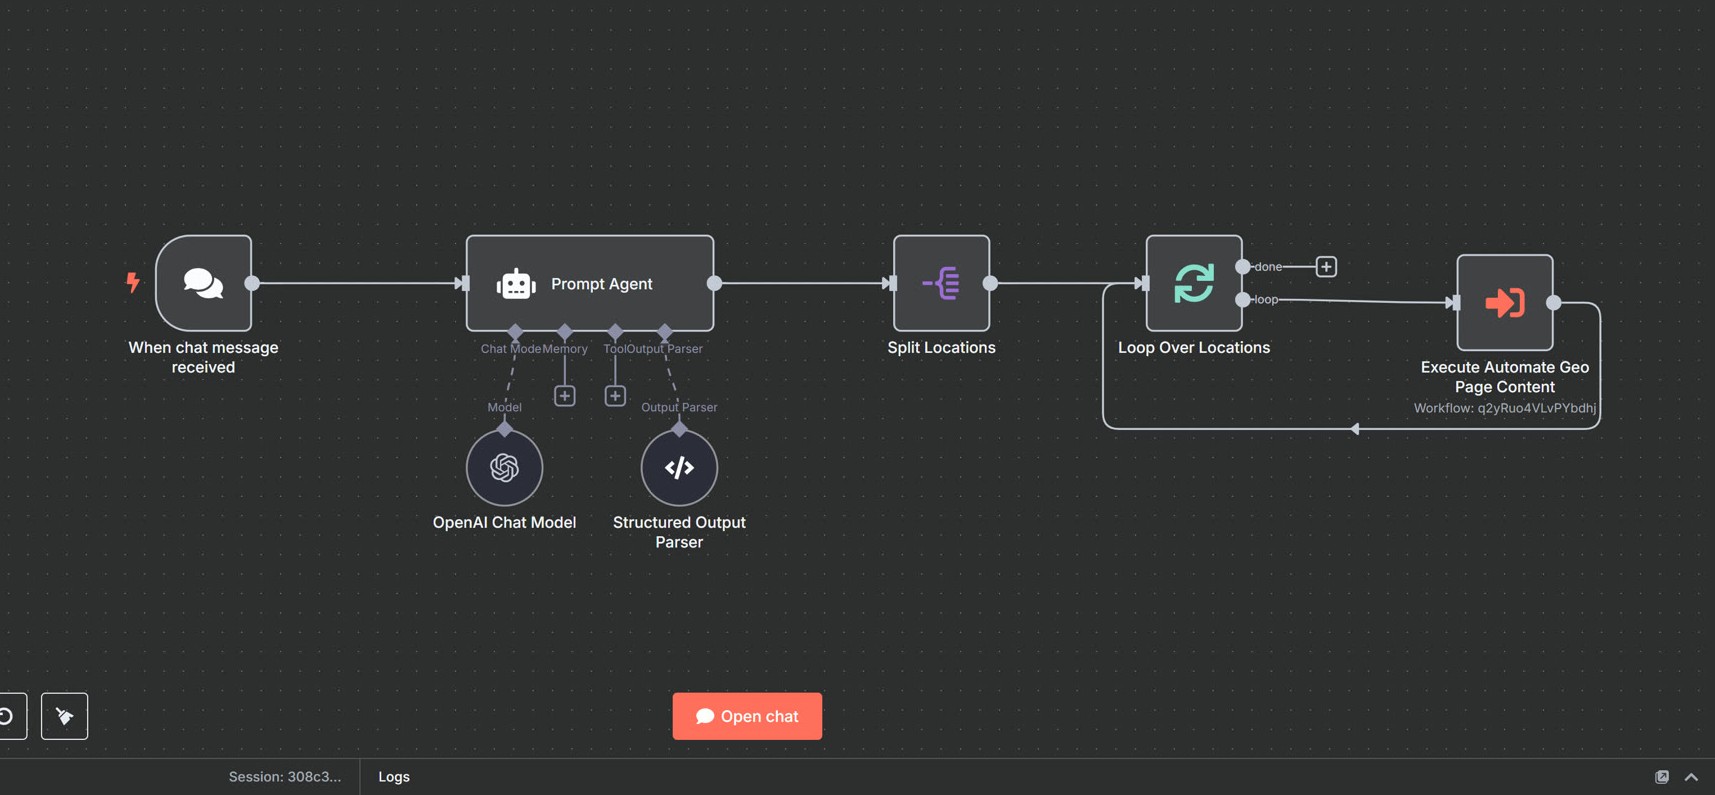The width and height of the screenshot is (1715, 795).
Task: Select the OpenAI Chat Model node
Action: click(x=504, y=467)
